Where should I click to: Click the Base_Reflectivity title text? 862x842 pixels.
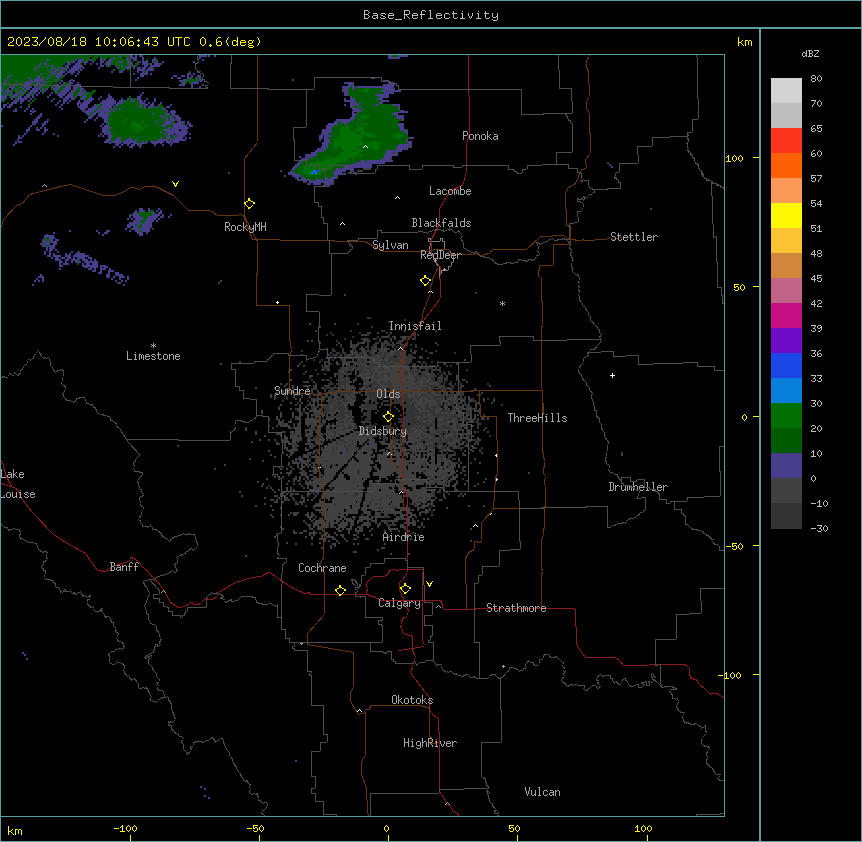point(431,15)
